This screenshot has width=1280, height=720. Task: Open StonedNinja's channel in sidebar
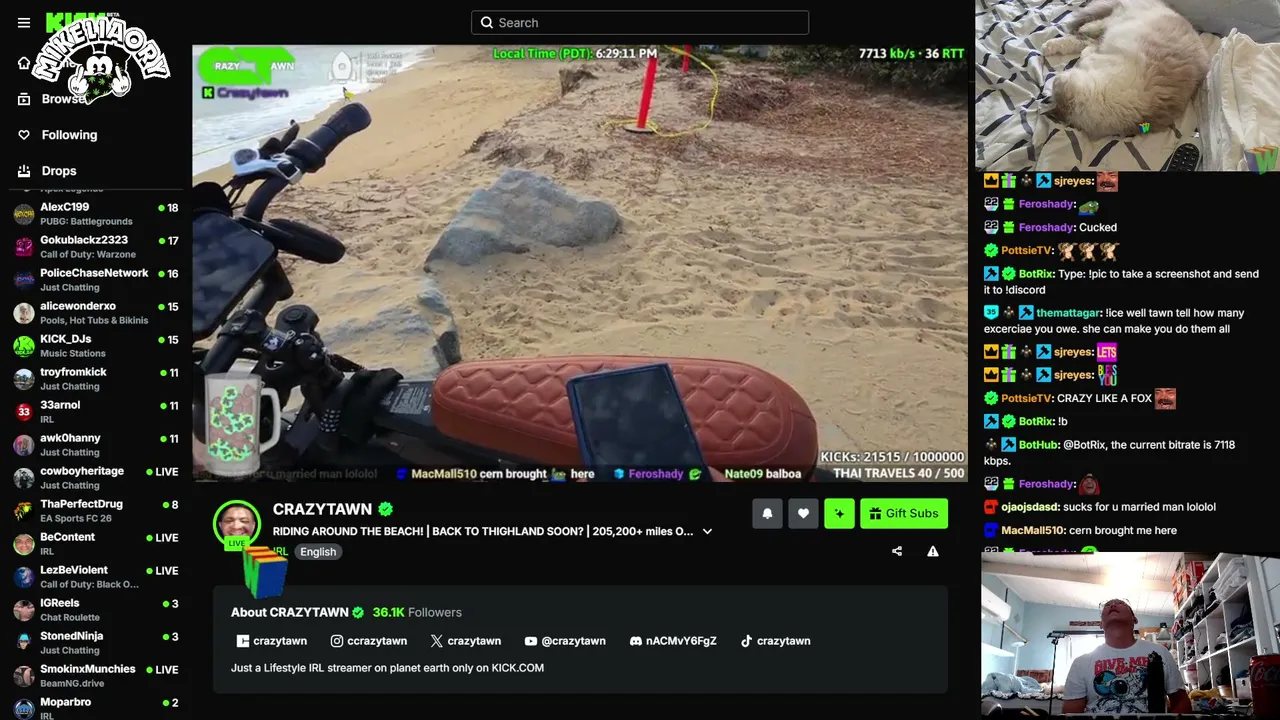pos(96,642)
